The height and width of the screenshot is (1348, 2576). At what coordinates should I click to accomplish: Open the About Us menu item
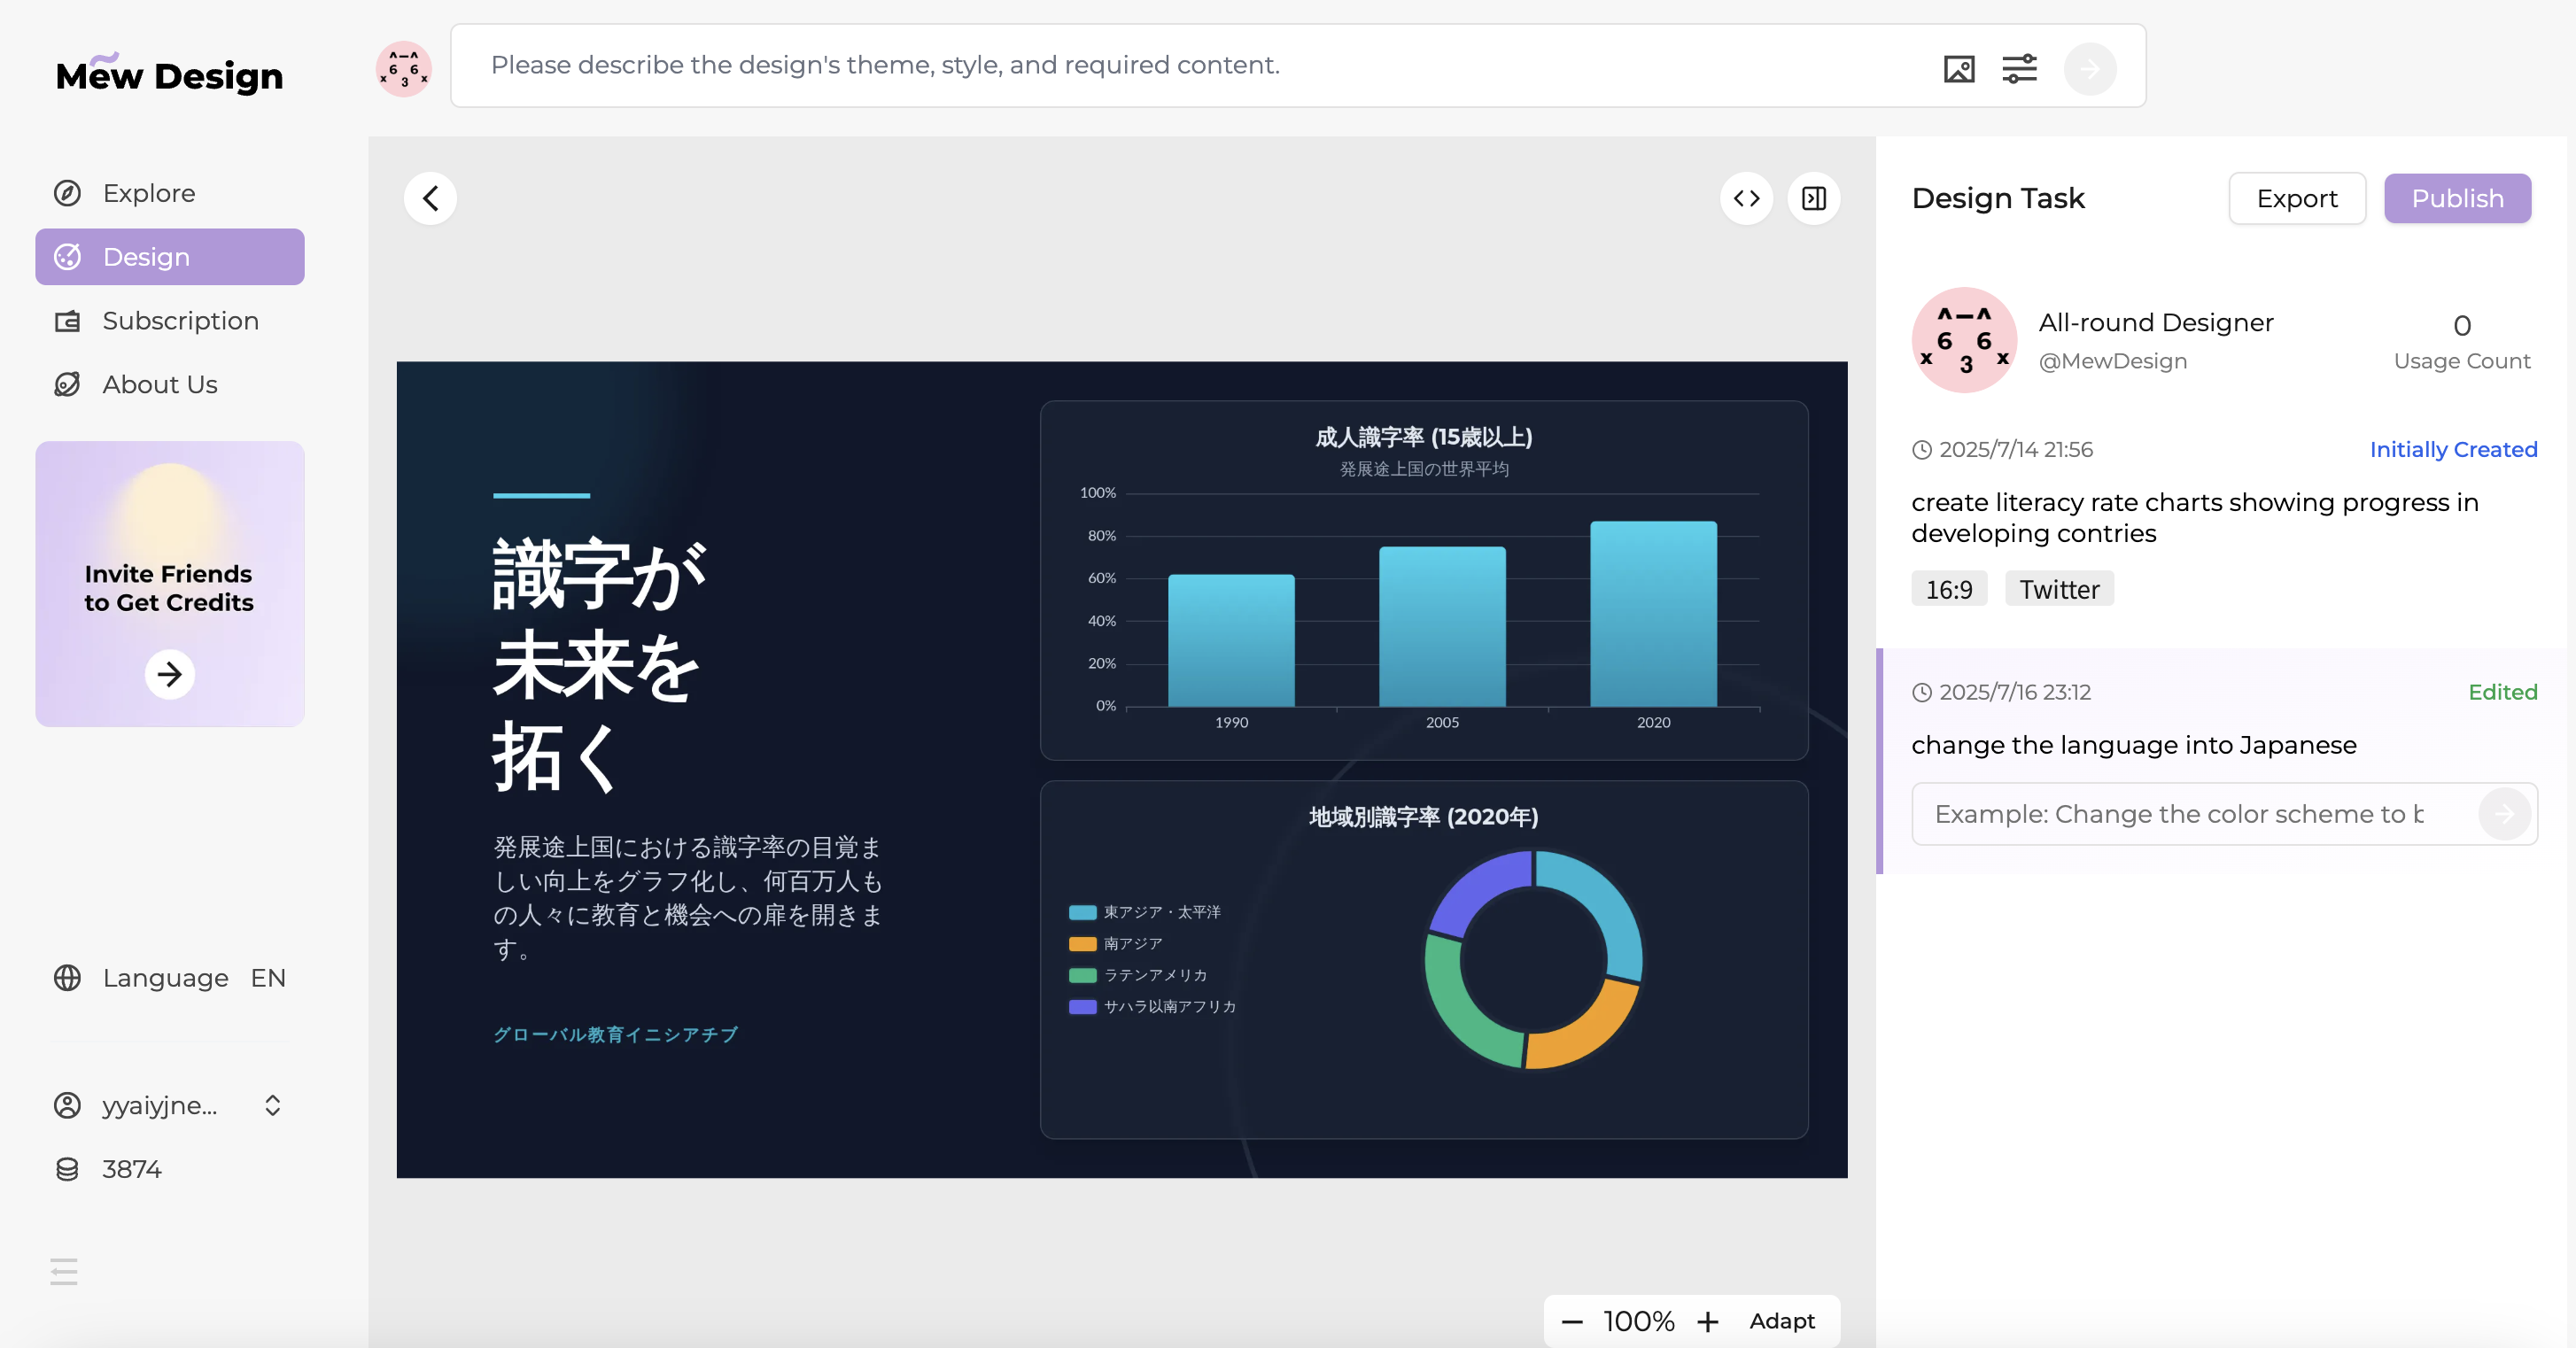pyautogui.click(x=170, y=384)
